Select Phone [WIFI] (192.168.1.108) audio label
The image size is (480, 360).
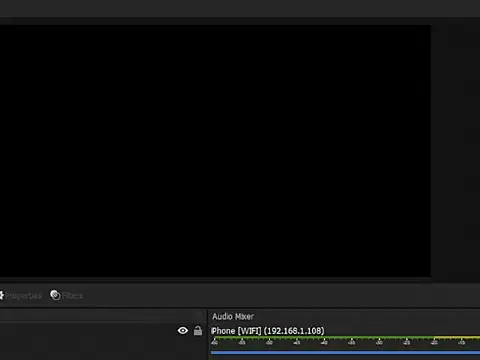pos(268,331)
